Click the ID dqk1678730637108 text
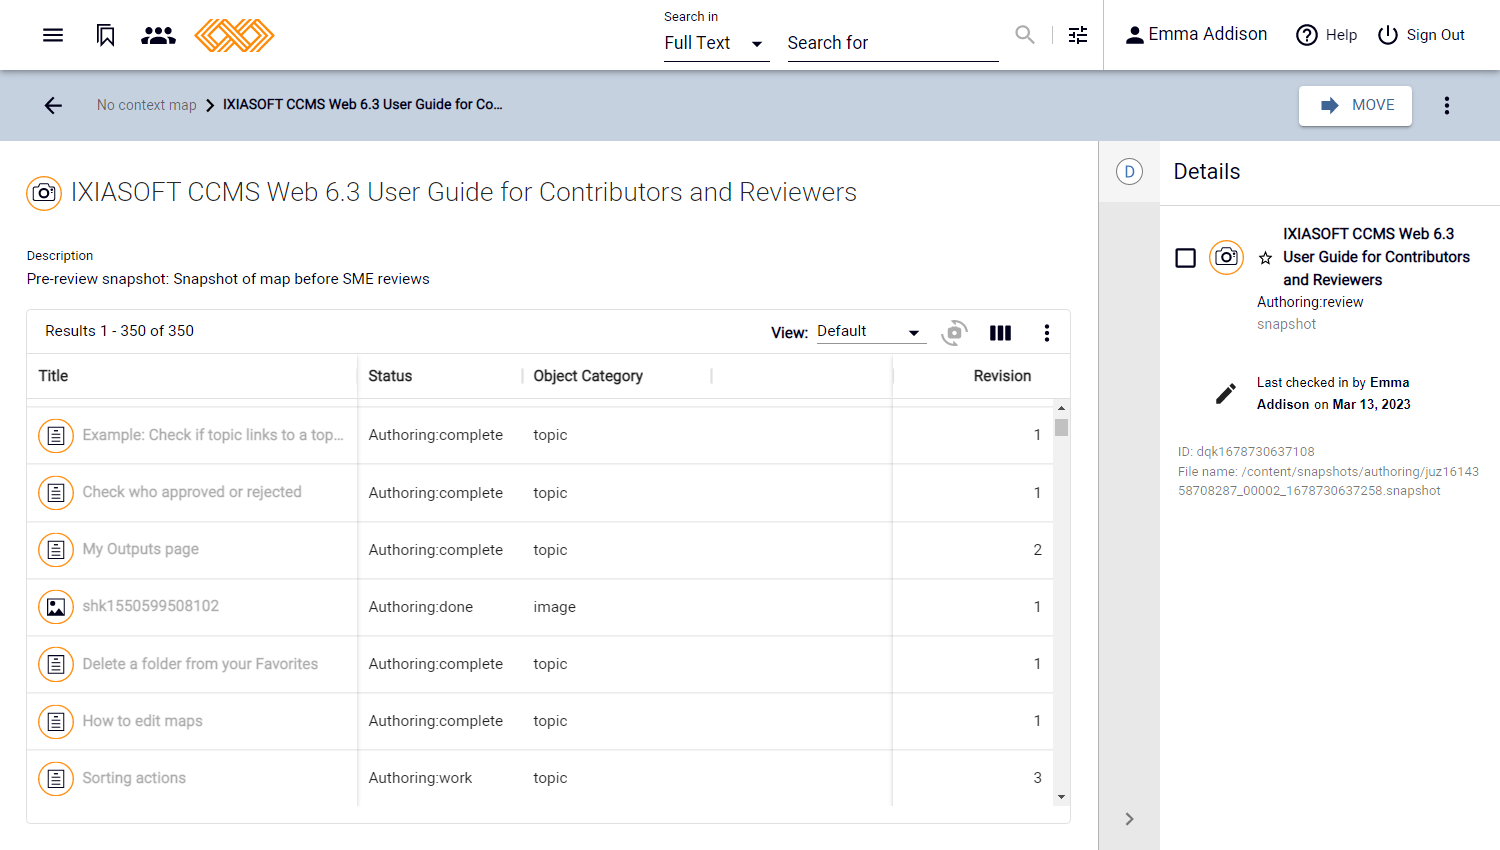Screen dimensions: 1500x850 click(1246, 452)
